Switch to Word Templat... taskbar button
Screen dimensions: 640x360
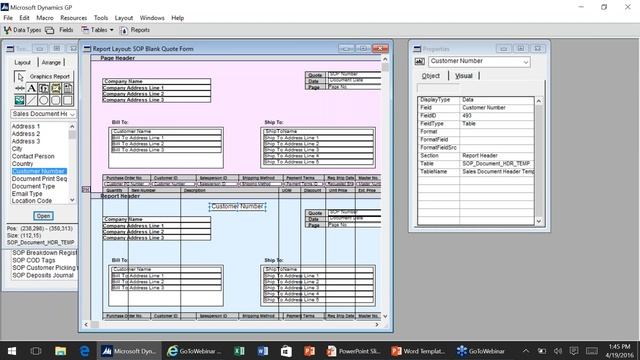click(418, 351)
